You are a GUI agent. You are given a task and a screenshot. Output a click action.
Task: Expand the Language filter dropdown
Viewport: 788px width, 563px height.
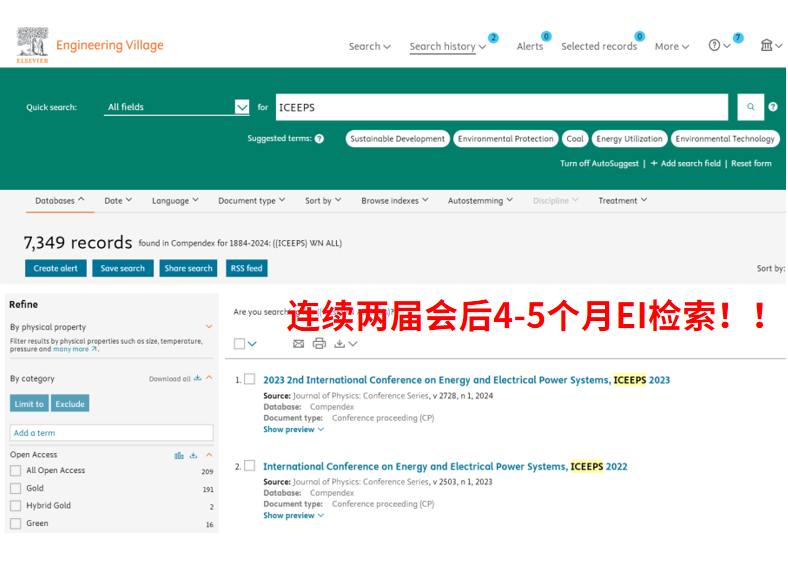click(x=175, y=201)
